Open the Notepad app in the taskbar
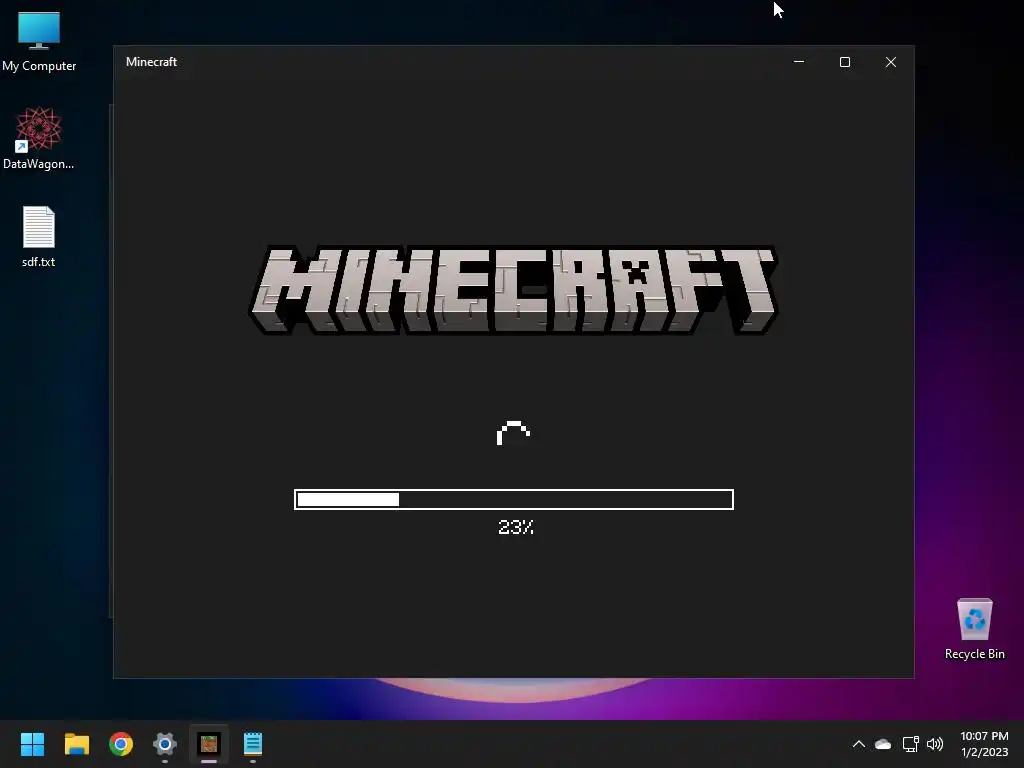The image size is (1024, 768). [253, 744]
